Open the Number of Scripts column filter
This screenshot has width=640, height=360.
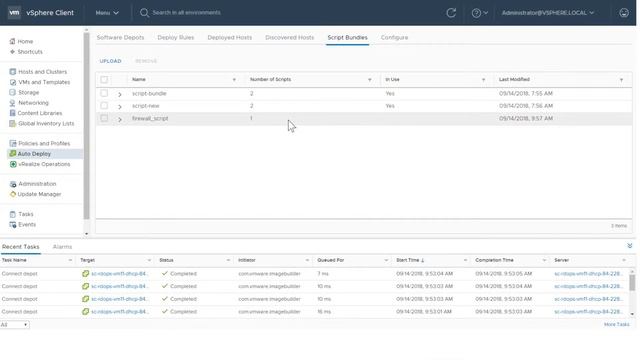click(369, 80)
